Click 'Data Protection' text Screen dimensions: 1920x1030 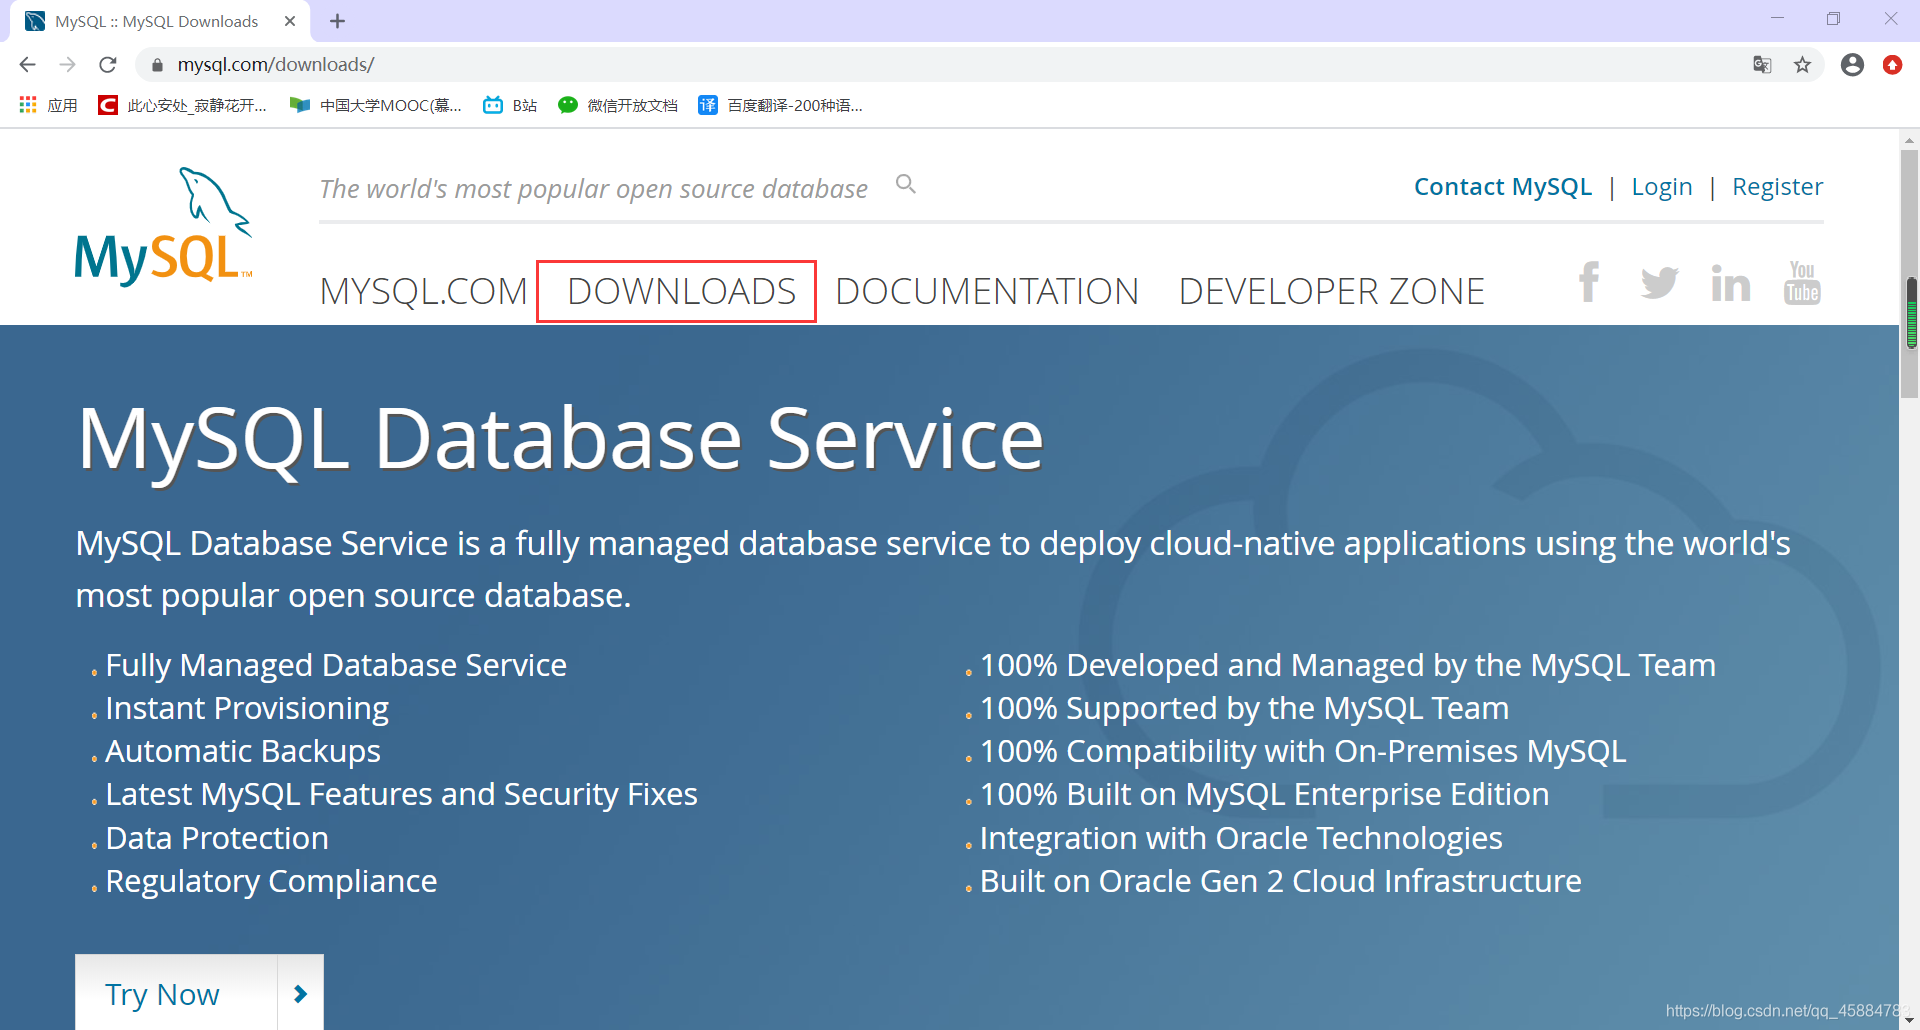[x=217, y=838]
